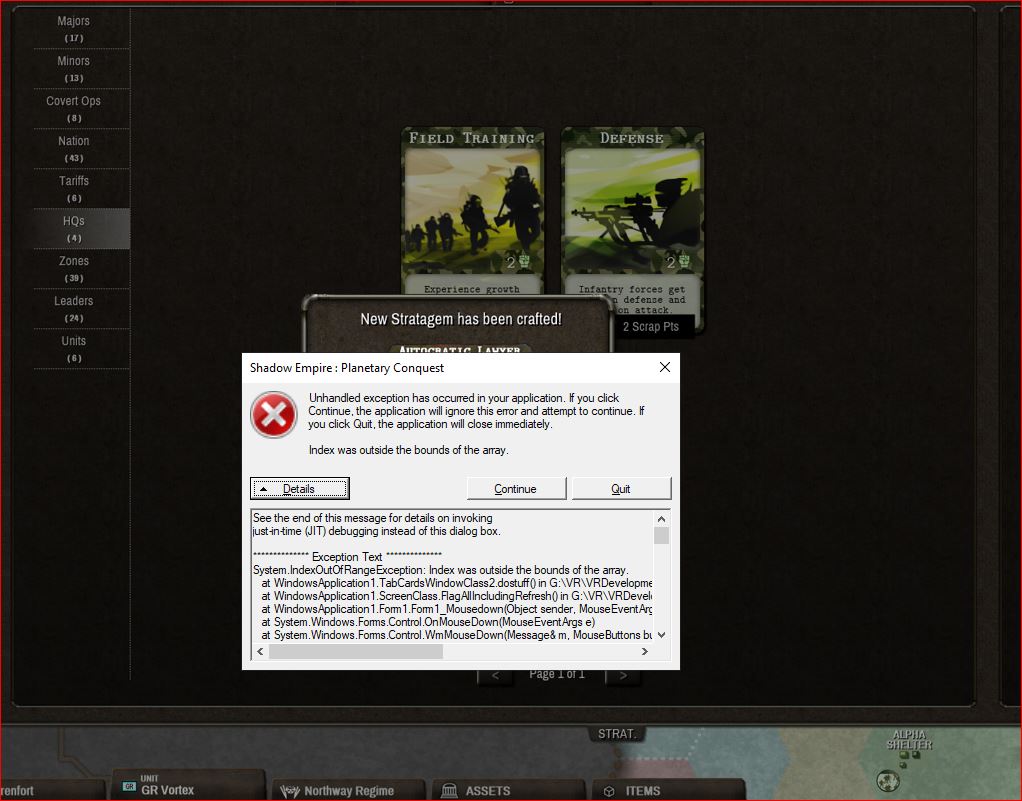Show the Leaders category

(74, 308)
